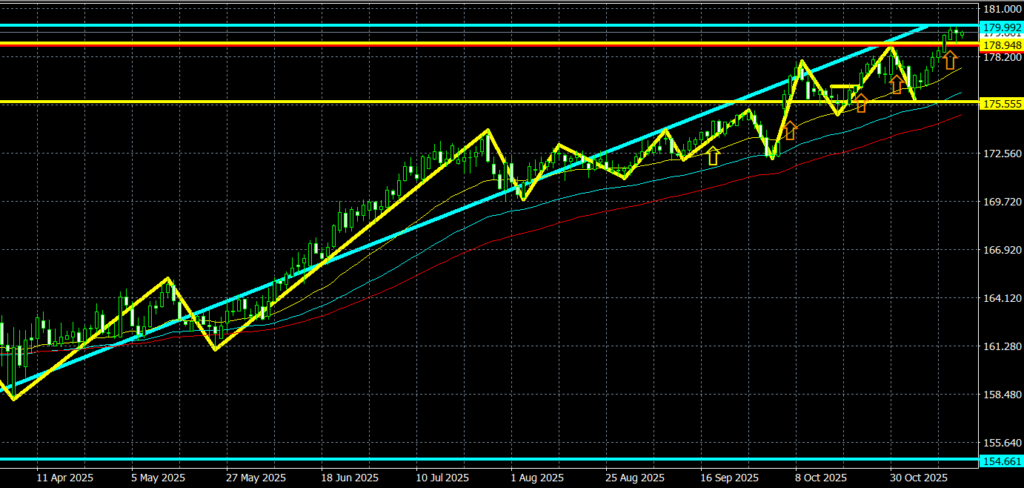
Task: Select the rightmost orange up arrow marker
Action: (x=950, y=60)
